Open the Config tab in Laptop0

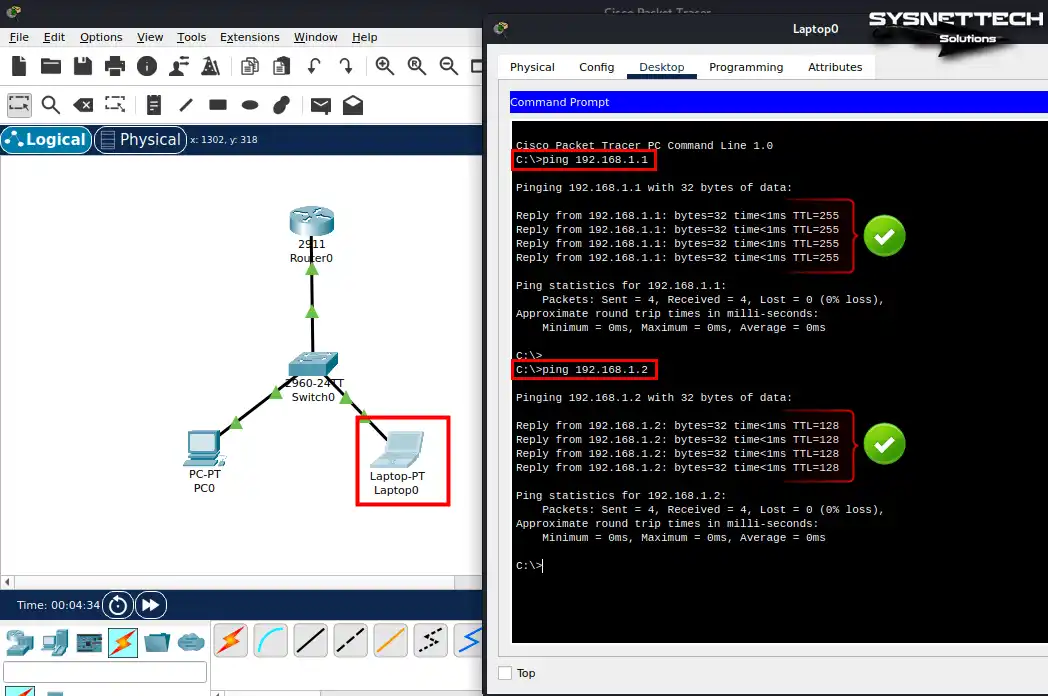(596, 67)
